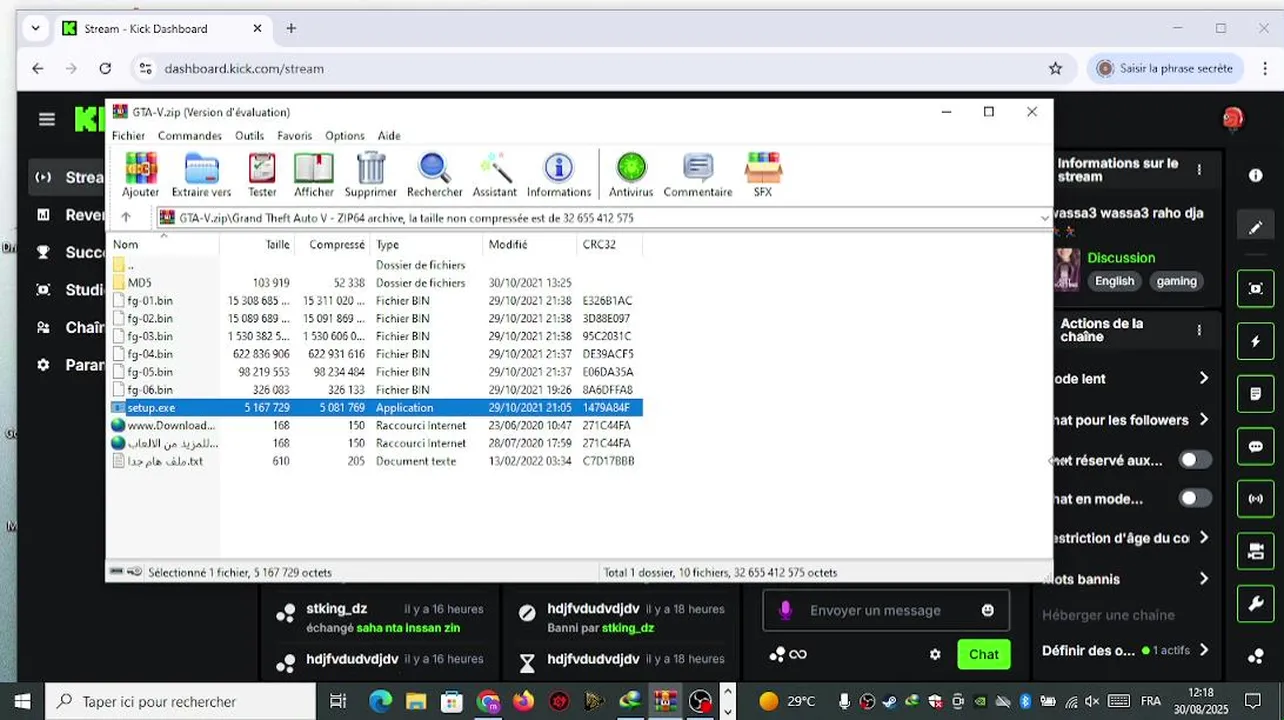Click the green Chat button
This screenshot has height=720, width=1284.
(x=983, y=654)
